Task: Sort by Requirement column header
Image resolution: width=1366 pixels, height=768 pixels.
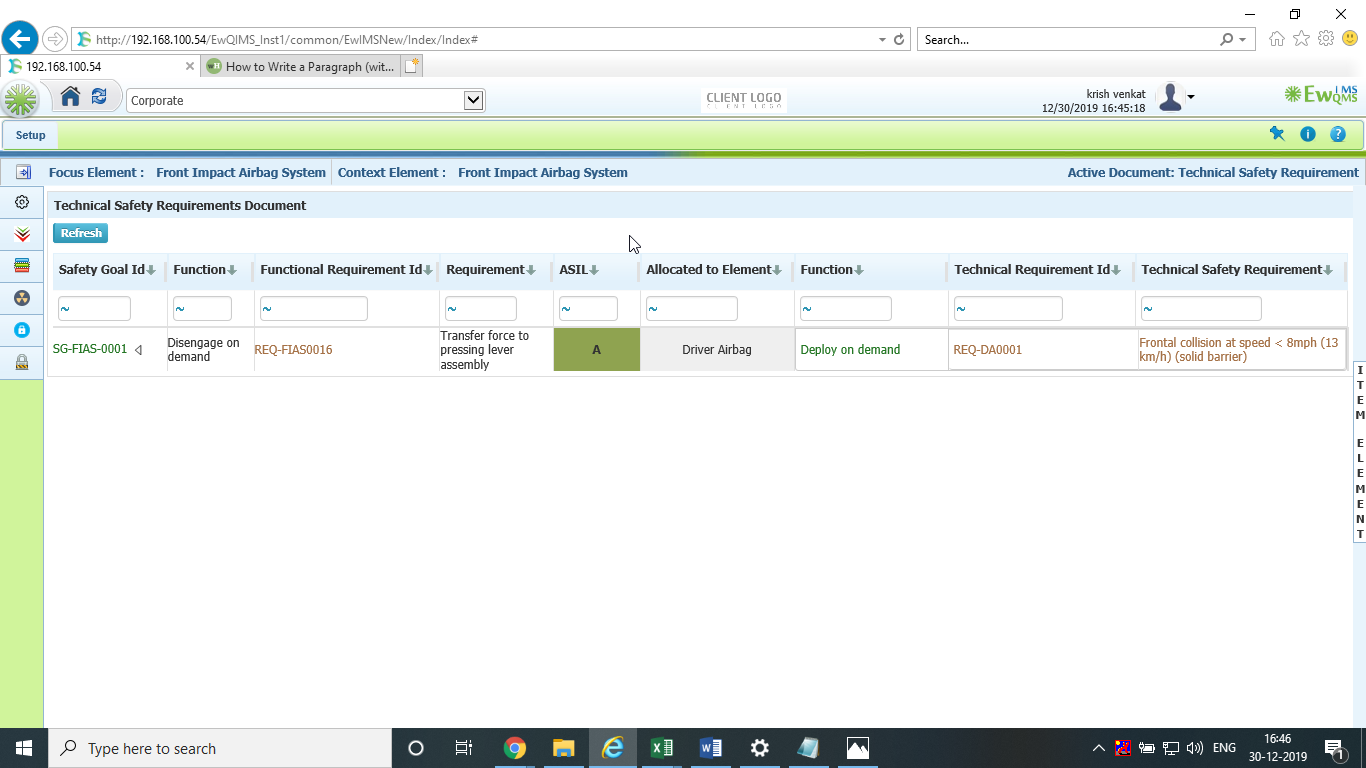Action: click(492, 270)
